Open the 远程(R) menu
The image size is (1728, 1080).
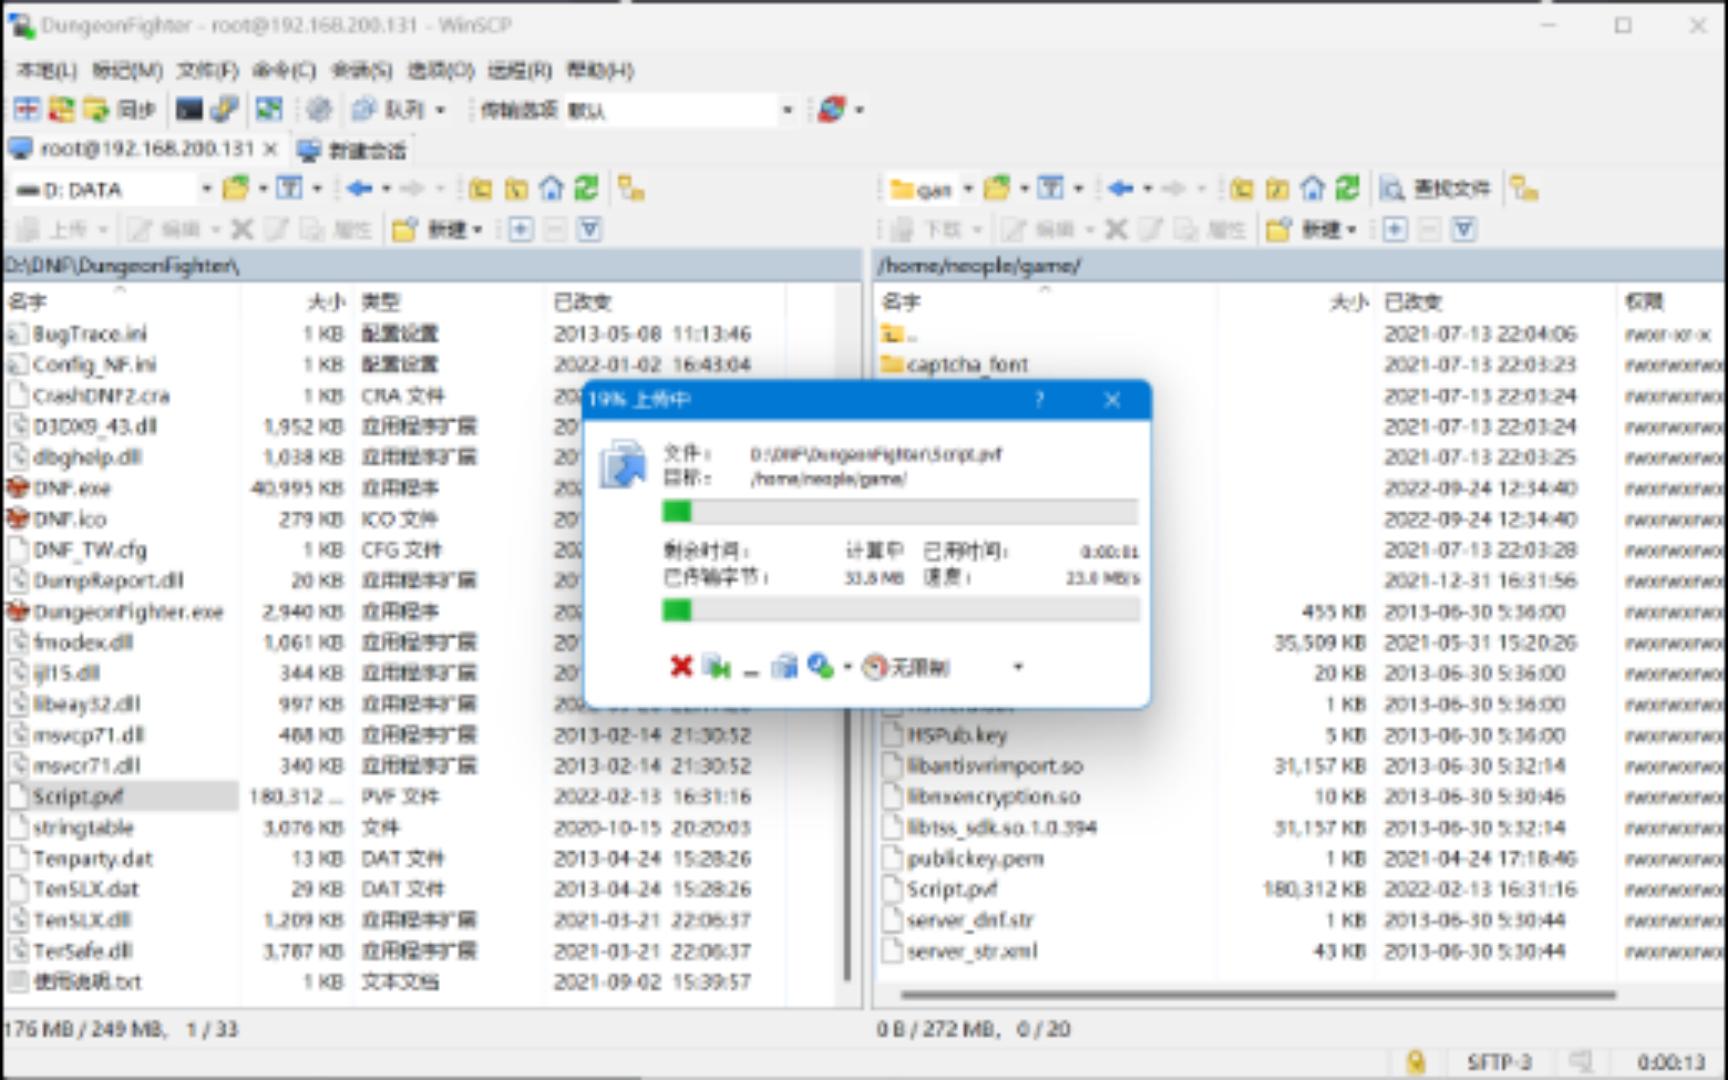tap(519, 70)
